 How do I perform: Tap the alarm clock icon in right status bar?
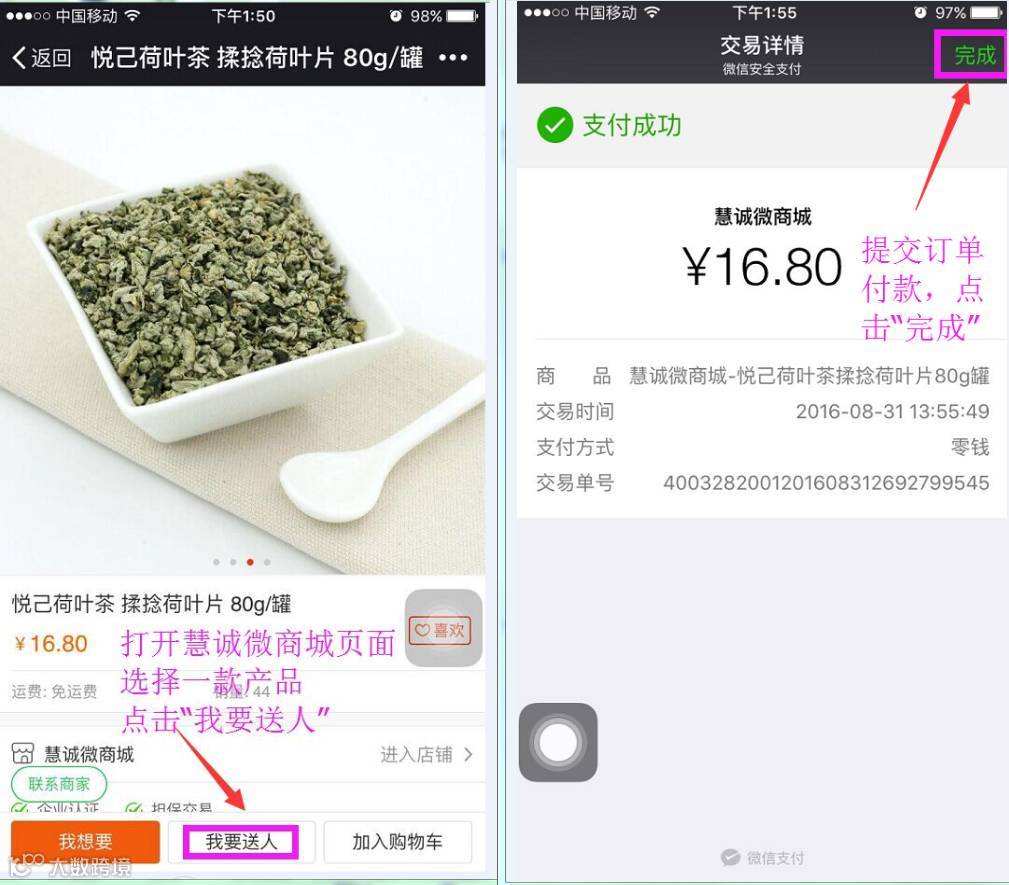point(920,12)
